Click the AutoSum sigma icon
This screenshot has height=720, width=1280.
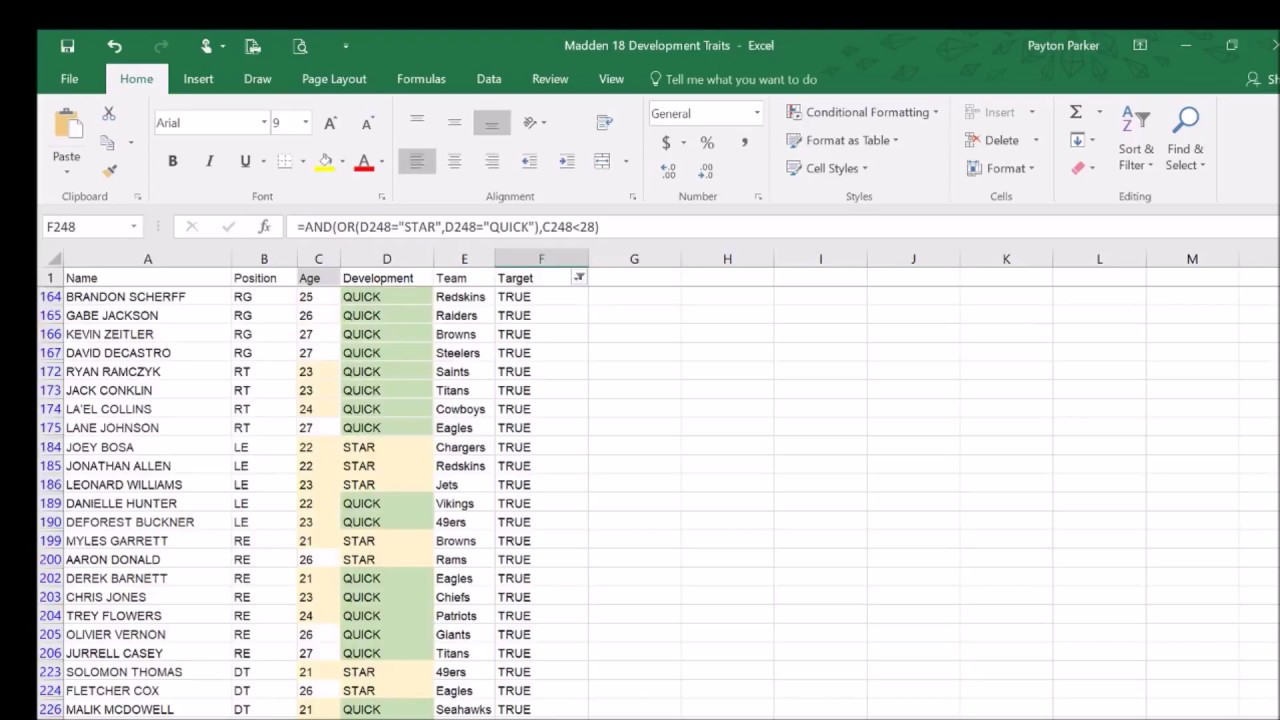coord(1076,112)
